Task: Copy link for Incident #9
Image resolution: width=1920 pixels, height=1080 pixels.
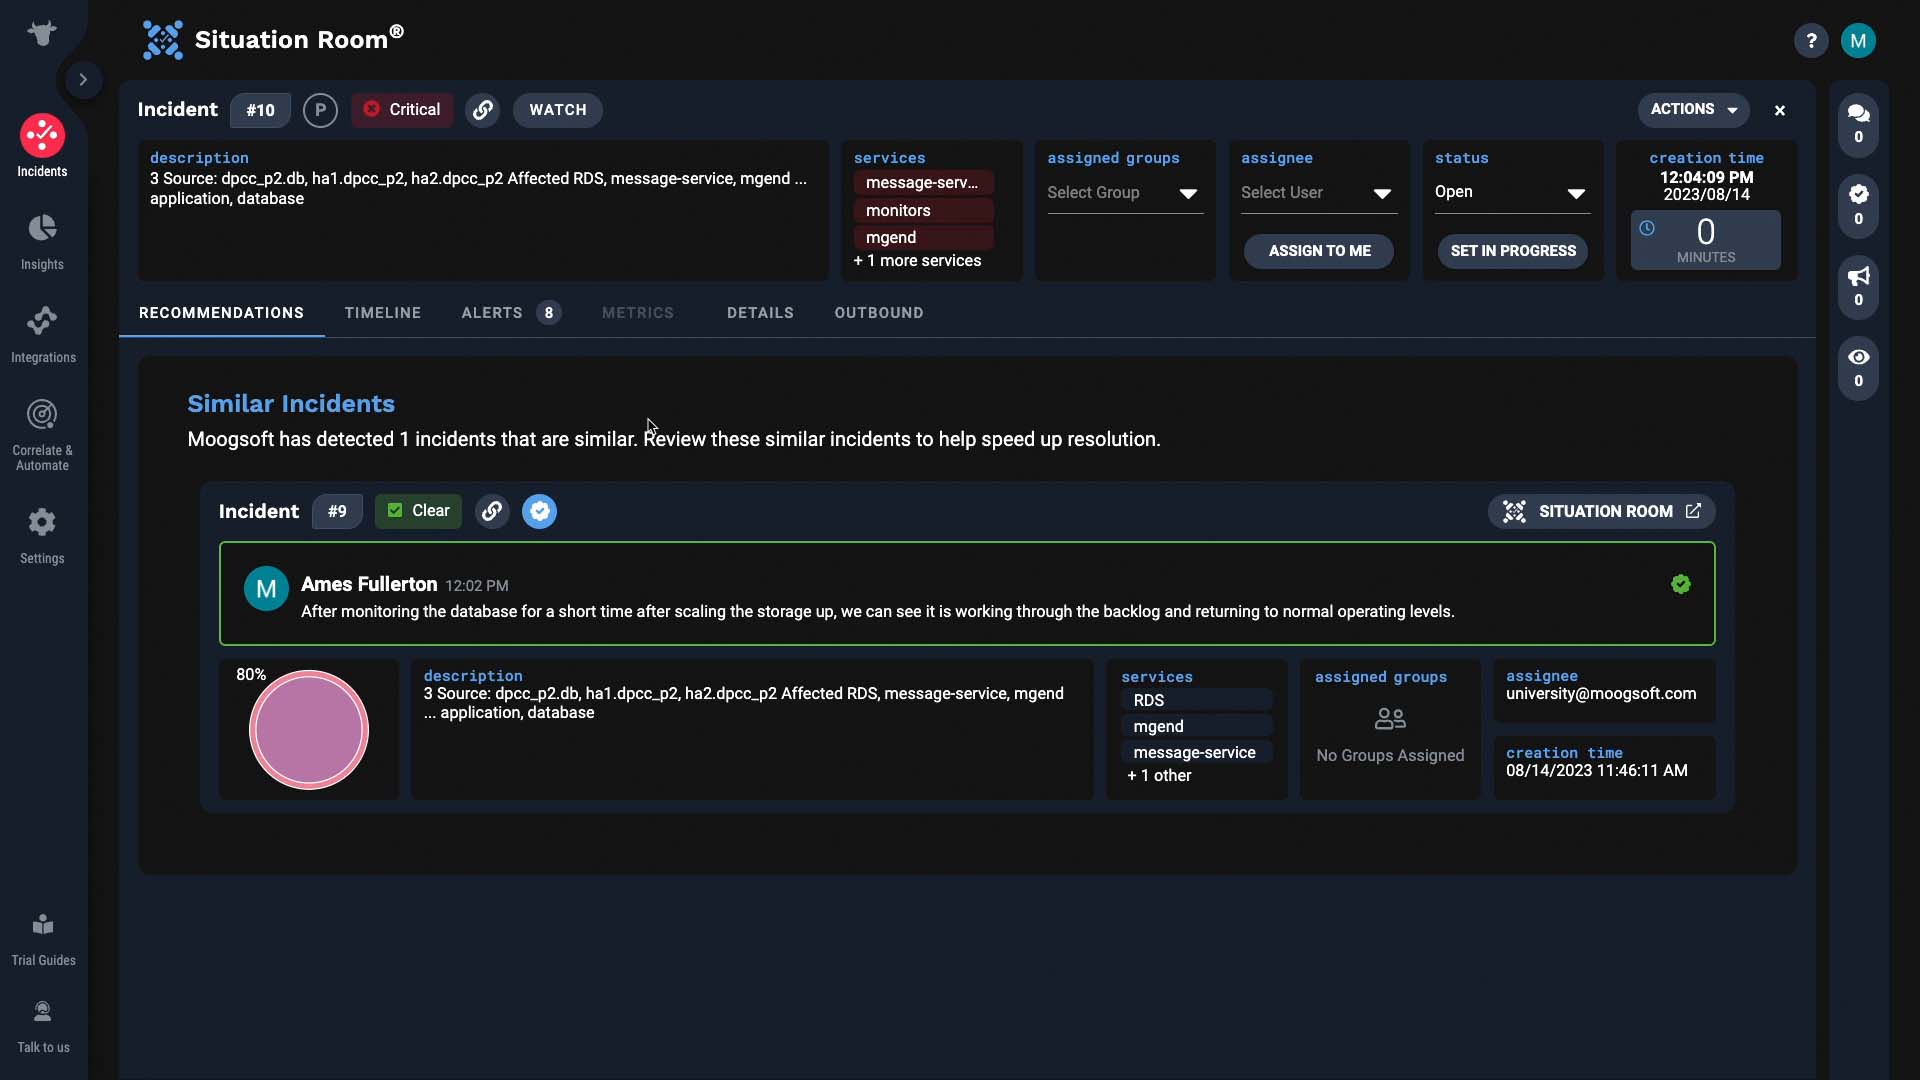Action: tap(492, 511)
